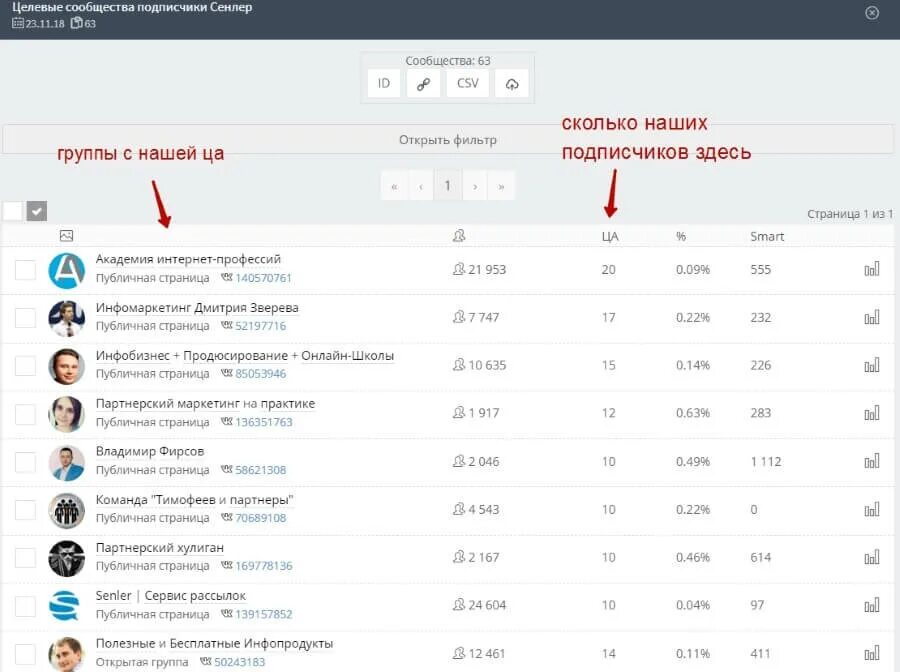
Task: Tick the checkbox for Инфобизнес + Продюсирование row
Action: pyautogui.click(x=25, y=366)
